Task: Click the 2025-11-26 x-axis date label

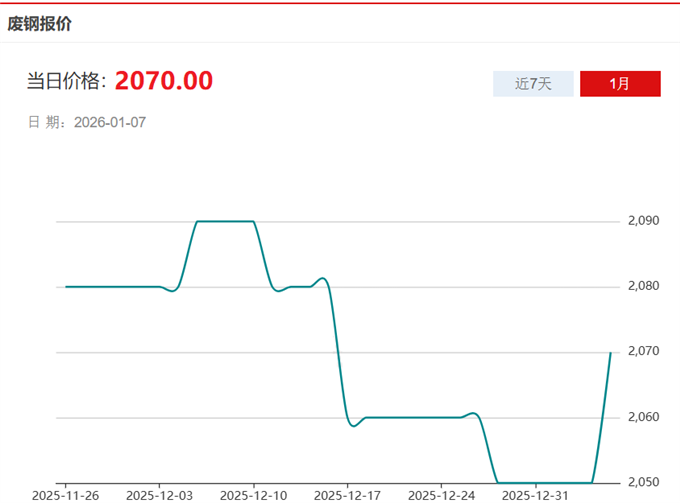Action: pos(66,494)
